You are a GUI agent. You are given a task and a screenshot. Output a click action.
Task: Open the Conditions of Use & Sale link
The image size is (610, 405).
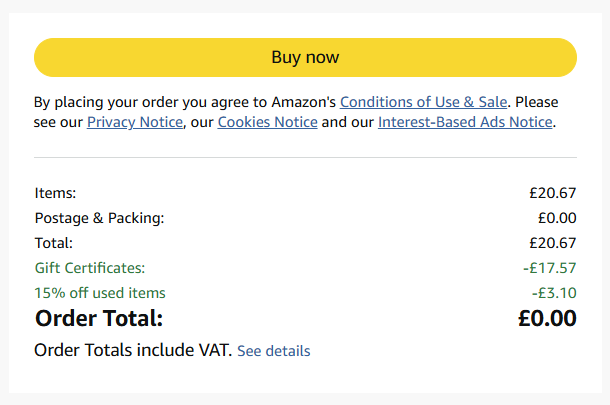424,102
